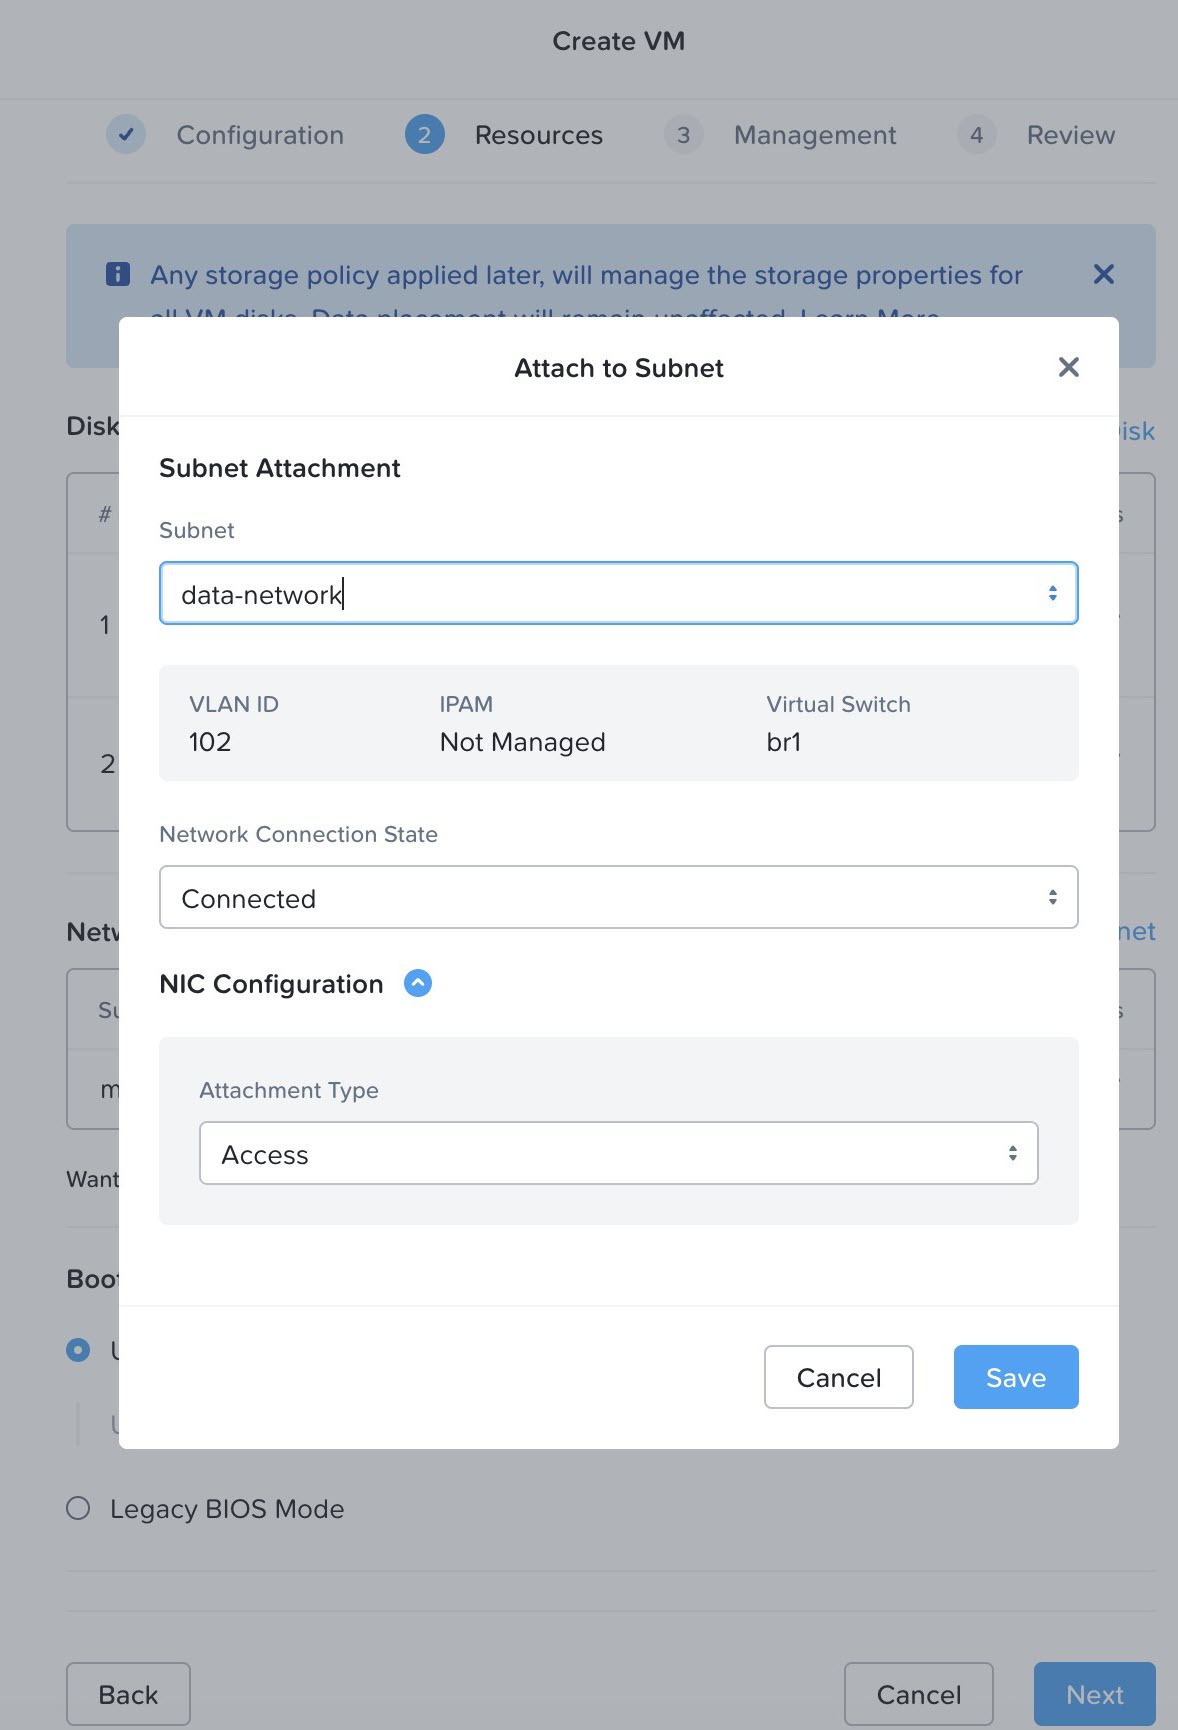The width and height of the screenshot is (1178, 1730).
Task: Click the info icon in storage banner
Action: [x=118, y=274]
